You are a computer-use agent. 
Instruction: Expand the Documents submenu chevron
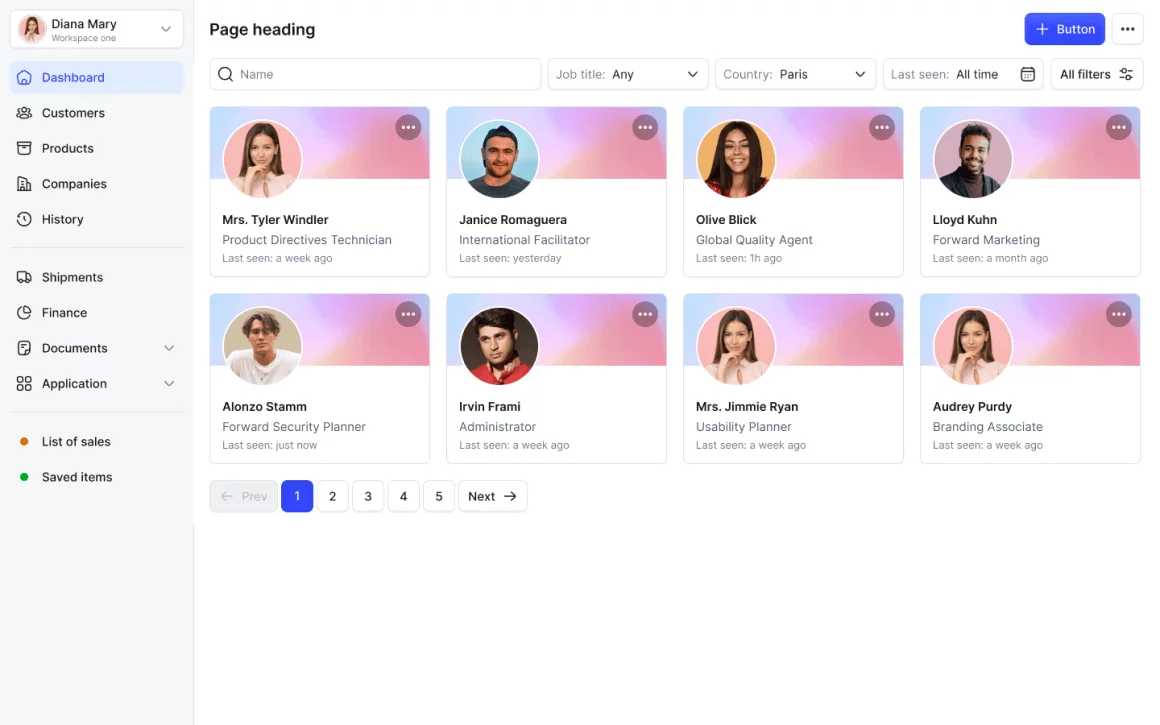pos(169,348)
